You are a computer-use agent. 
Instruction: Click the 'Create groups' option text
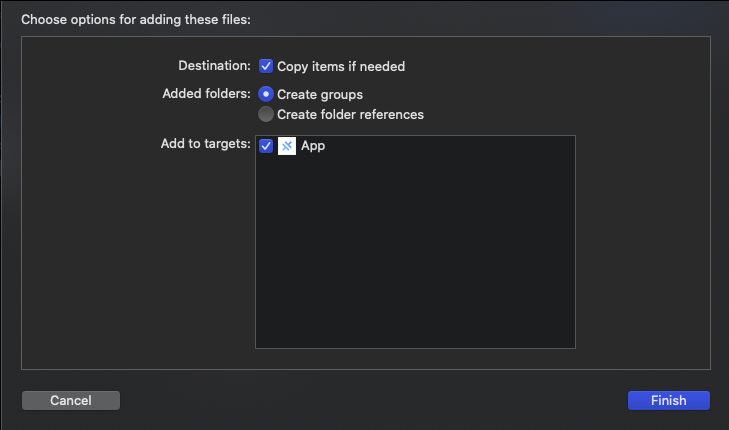(320, 94)
